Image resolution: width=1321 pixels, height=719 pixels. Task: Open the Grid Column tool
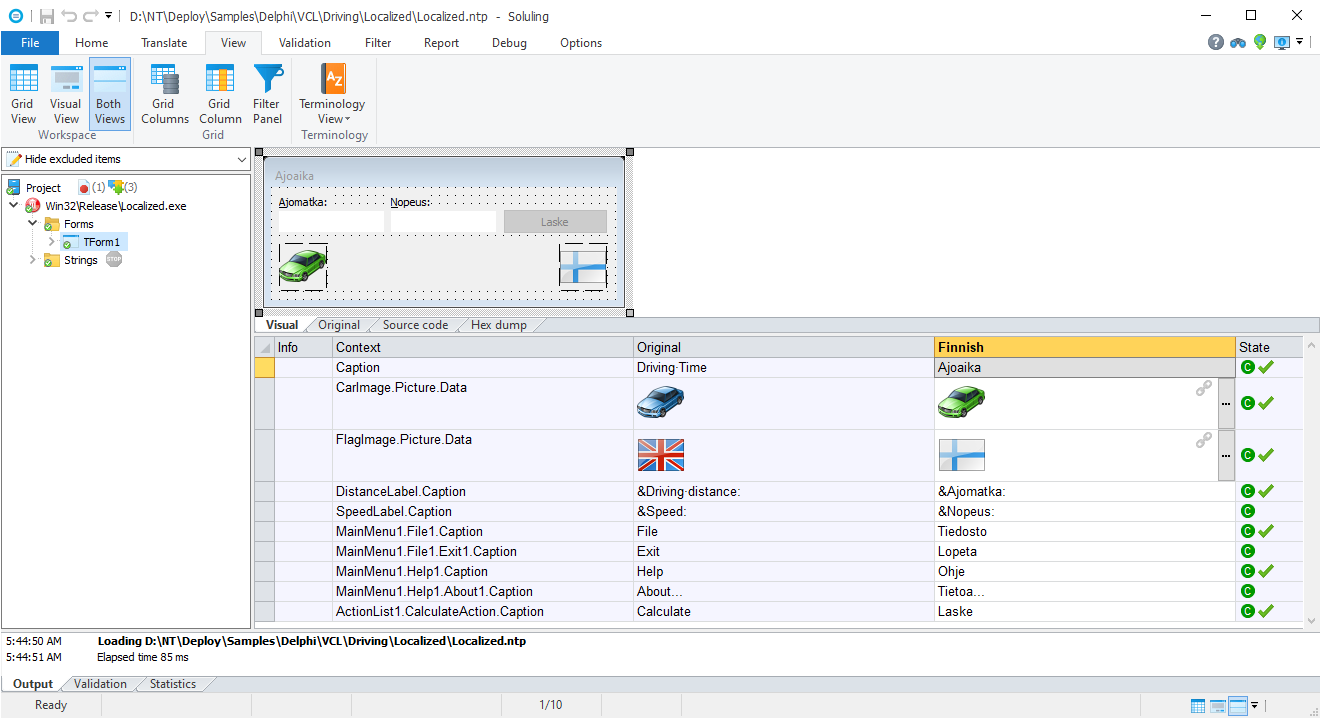tap(219, 94)
